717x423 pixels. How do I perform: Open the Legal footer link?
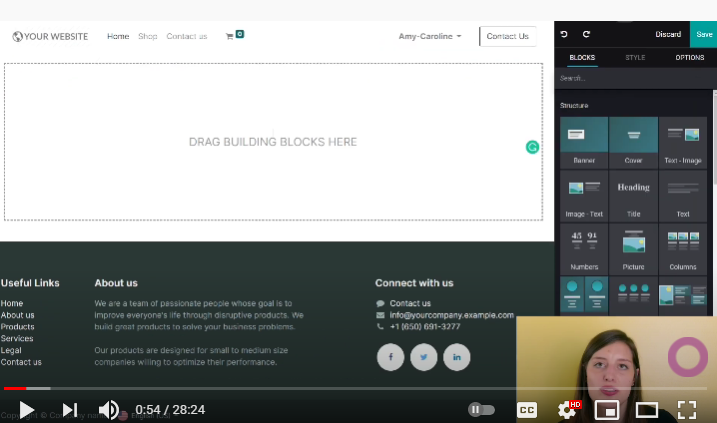click(x=11, y=350)
